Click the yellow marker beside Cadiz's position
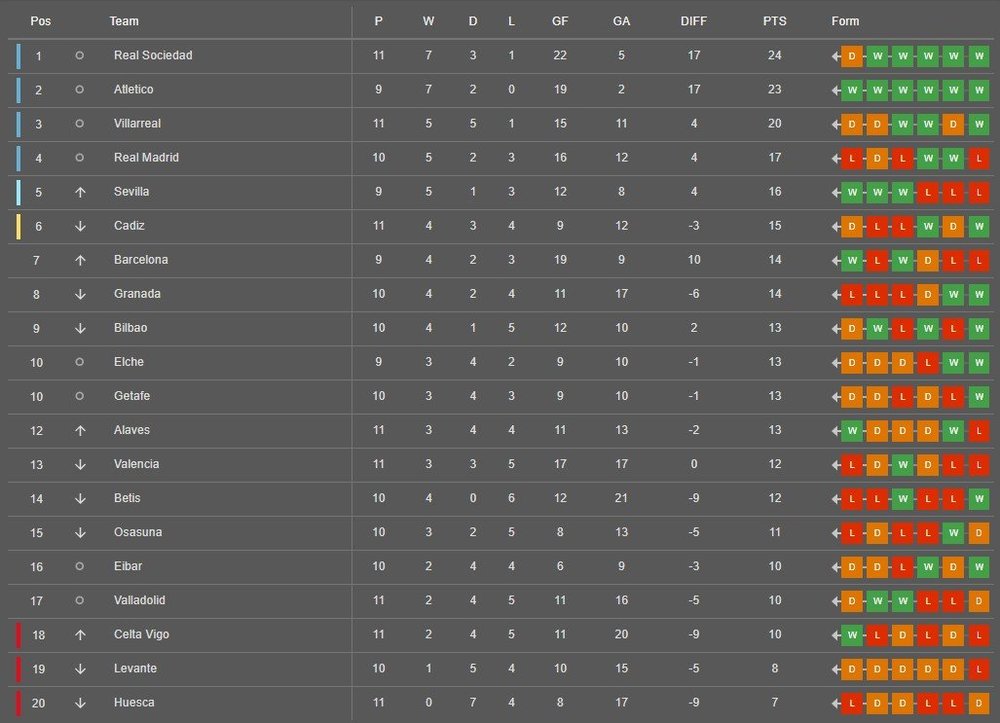This screenshot has height=723, width=1000. 18,226
